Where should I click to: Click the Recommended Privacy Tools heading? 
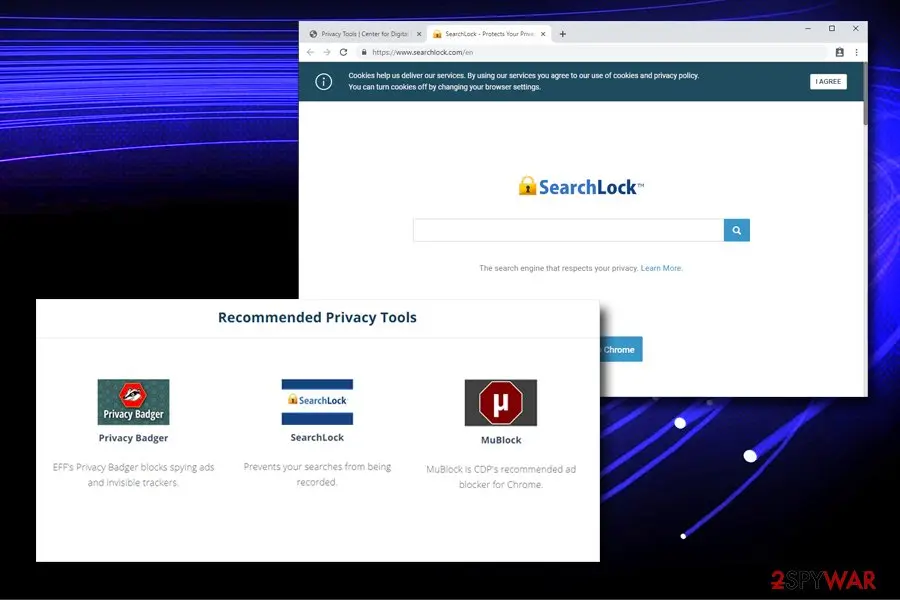coord(317,318)
